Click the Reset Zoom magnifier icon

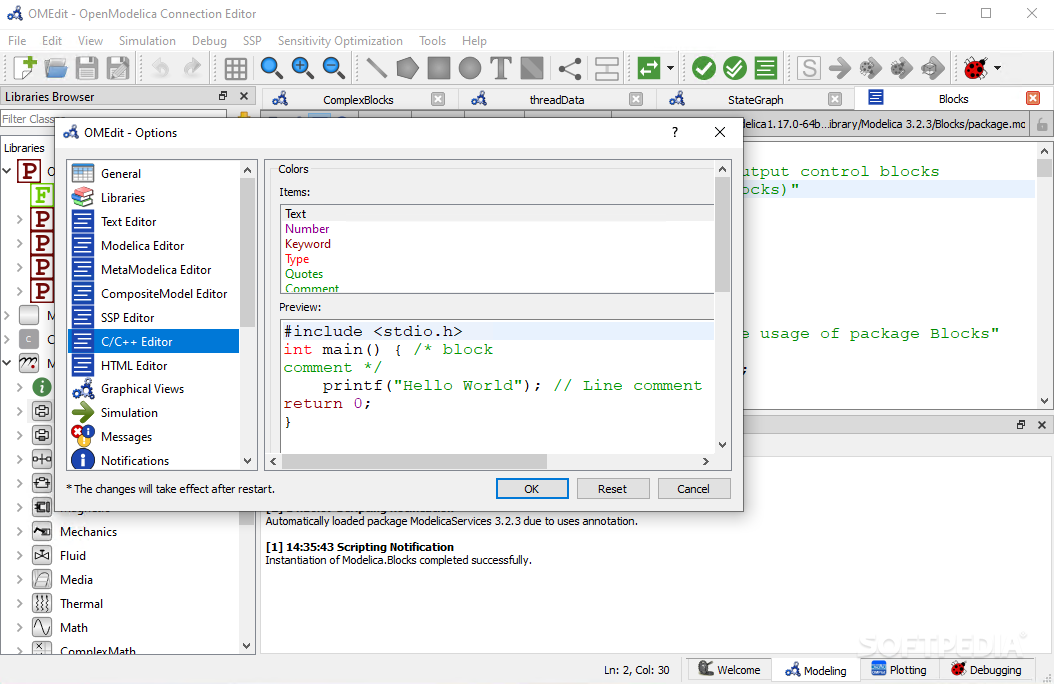pos(271,68)
